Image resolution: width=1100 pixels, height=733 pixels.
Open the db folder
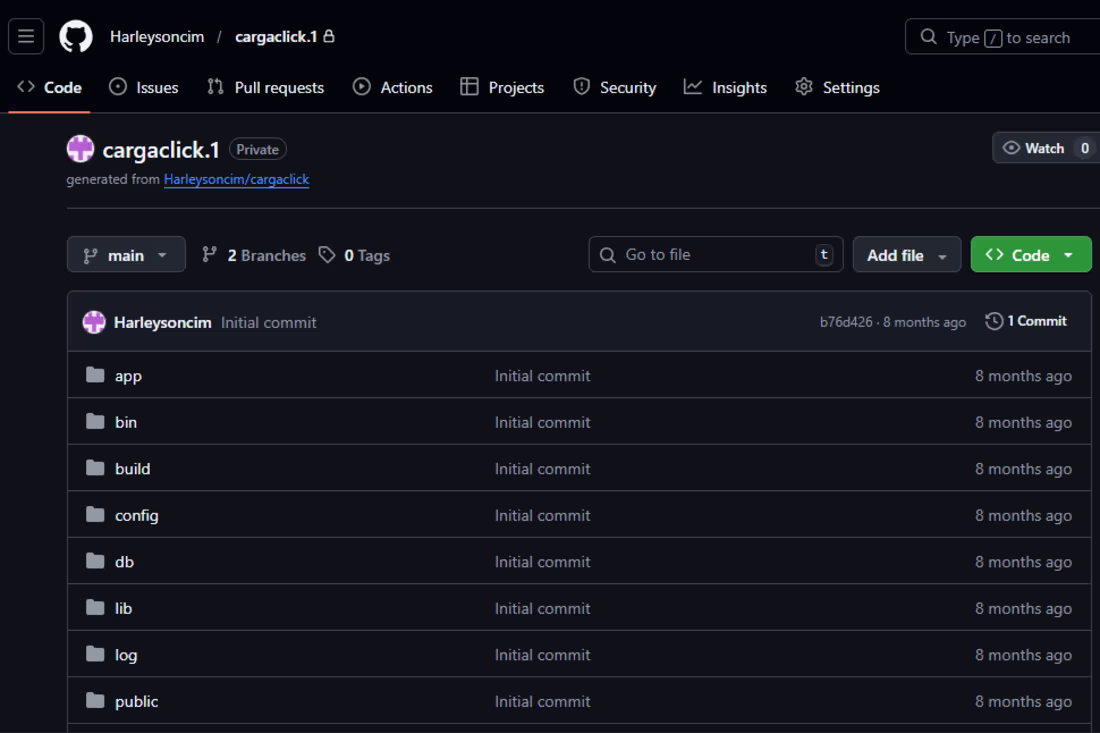pyautogui.click(x=124, y=562)
